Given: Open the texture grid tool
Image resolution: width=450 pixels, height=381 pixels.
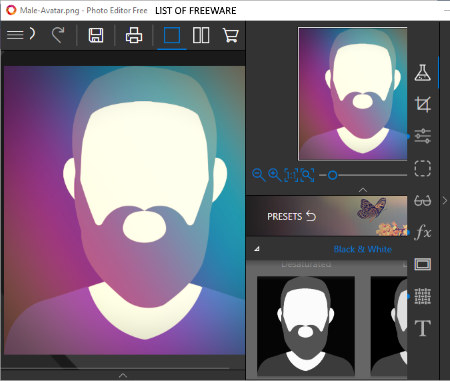Looking at the screenshot, I should click(x=423, y=296).
